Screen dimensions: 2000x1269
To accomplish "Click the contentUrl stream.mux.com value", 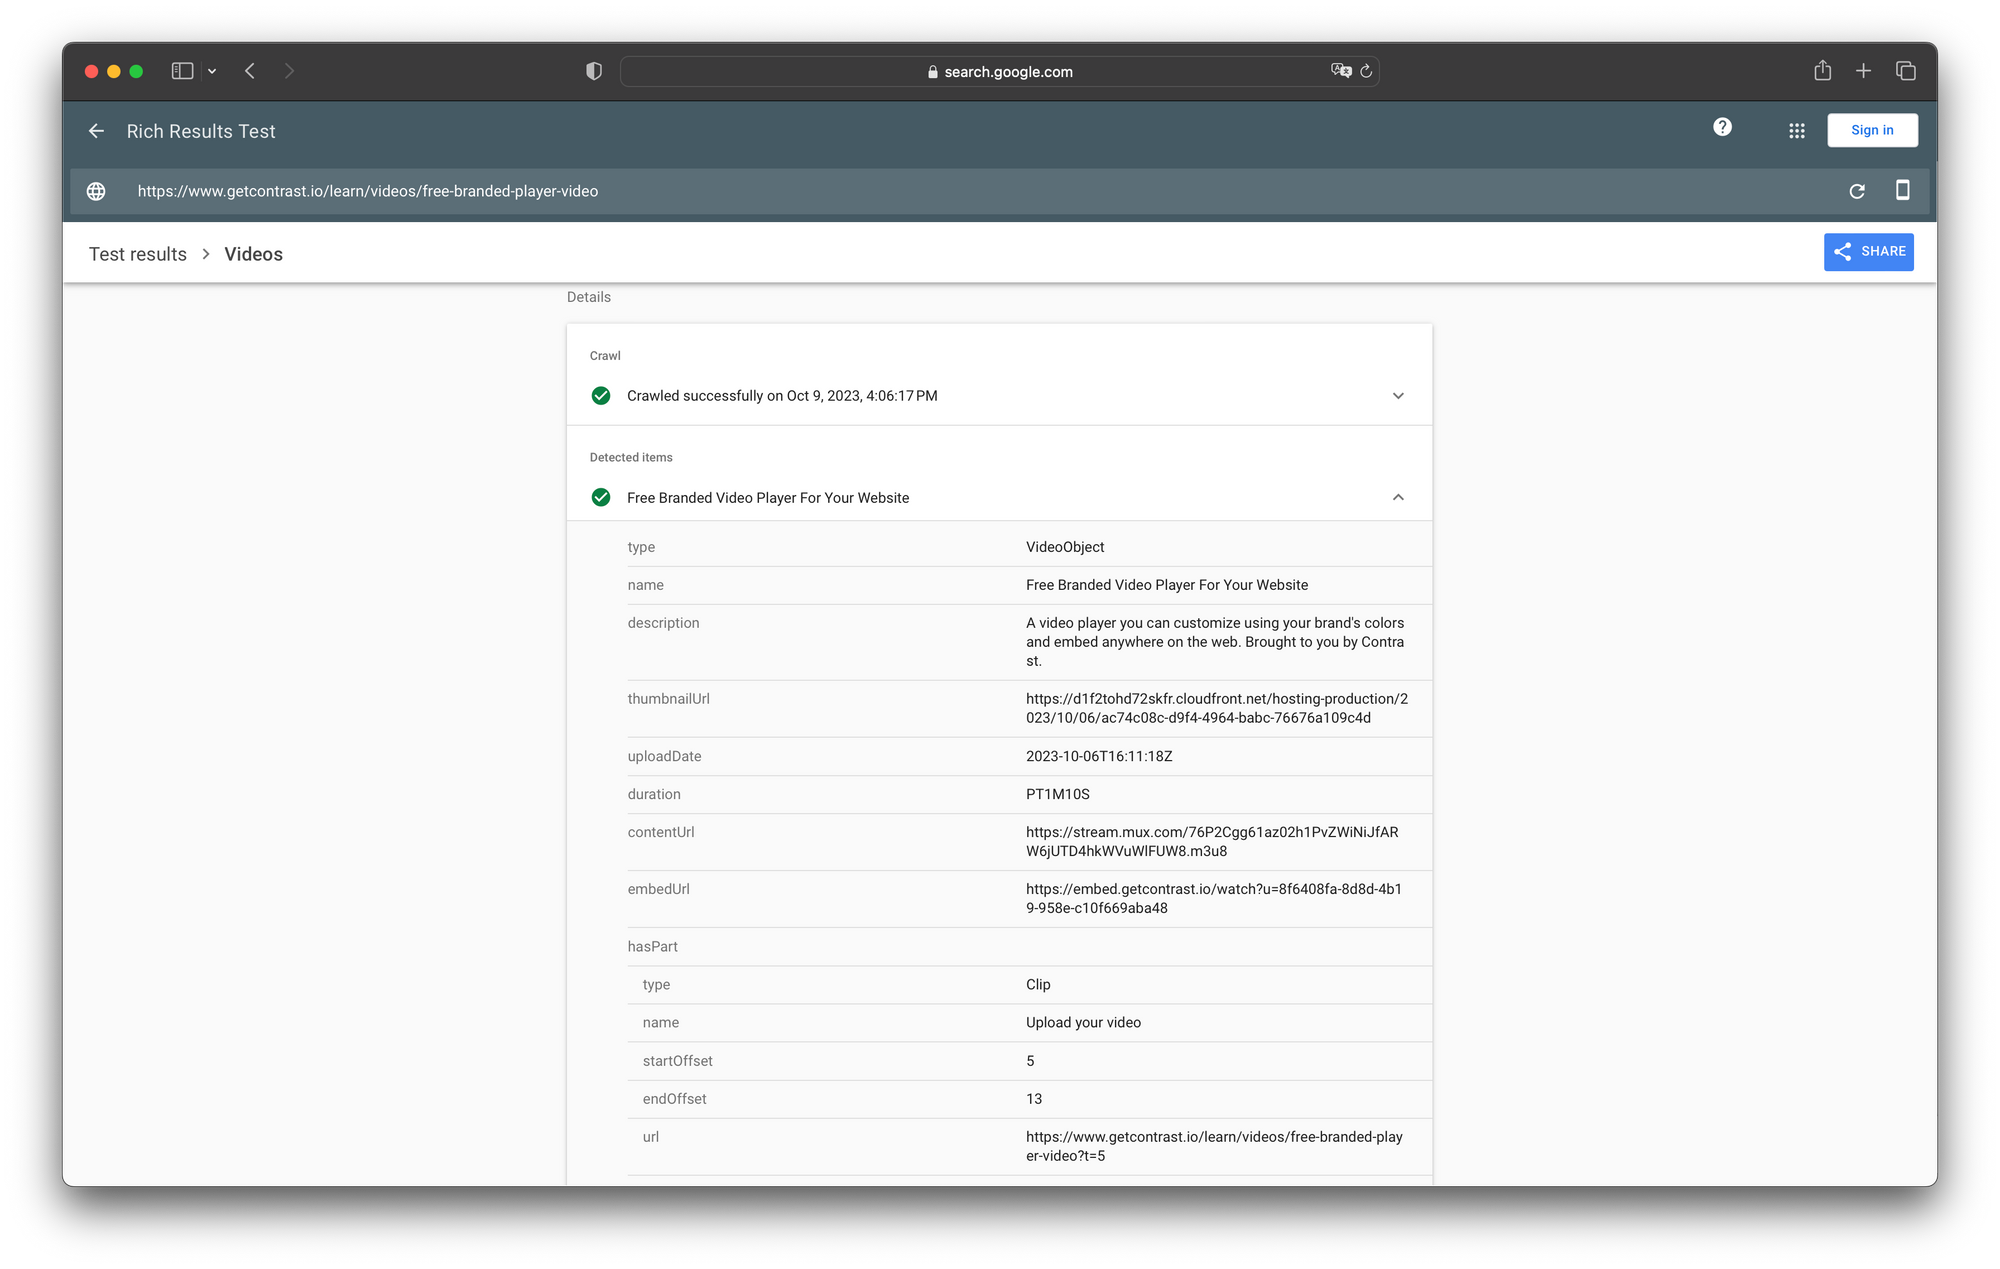I will click(1212, 841).
